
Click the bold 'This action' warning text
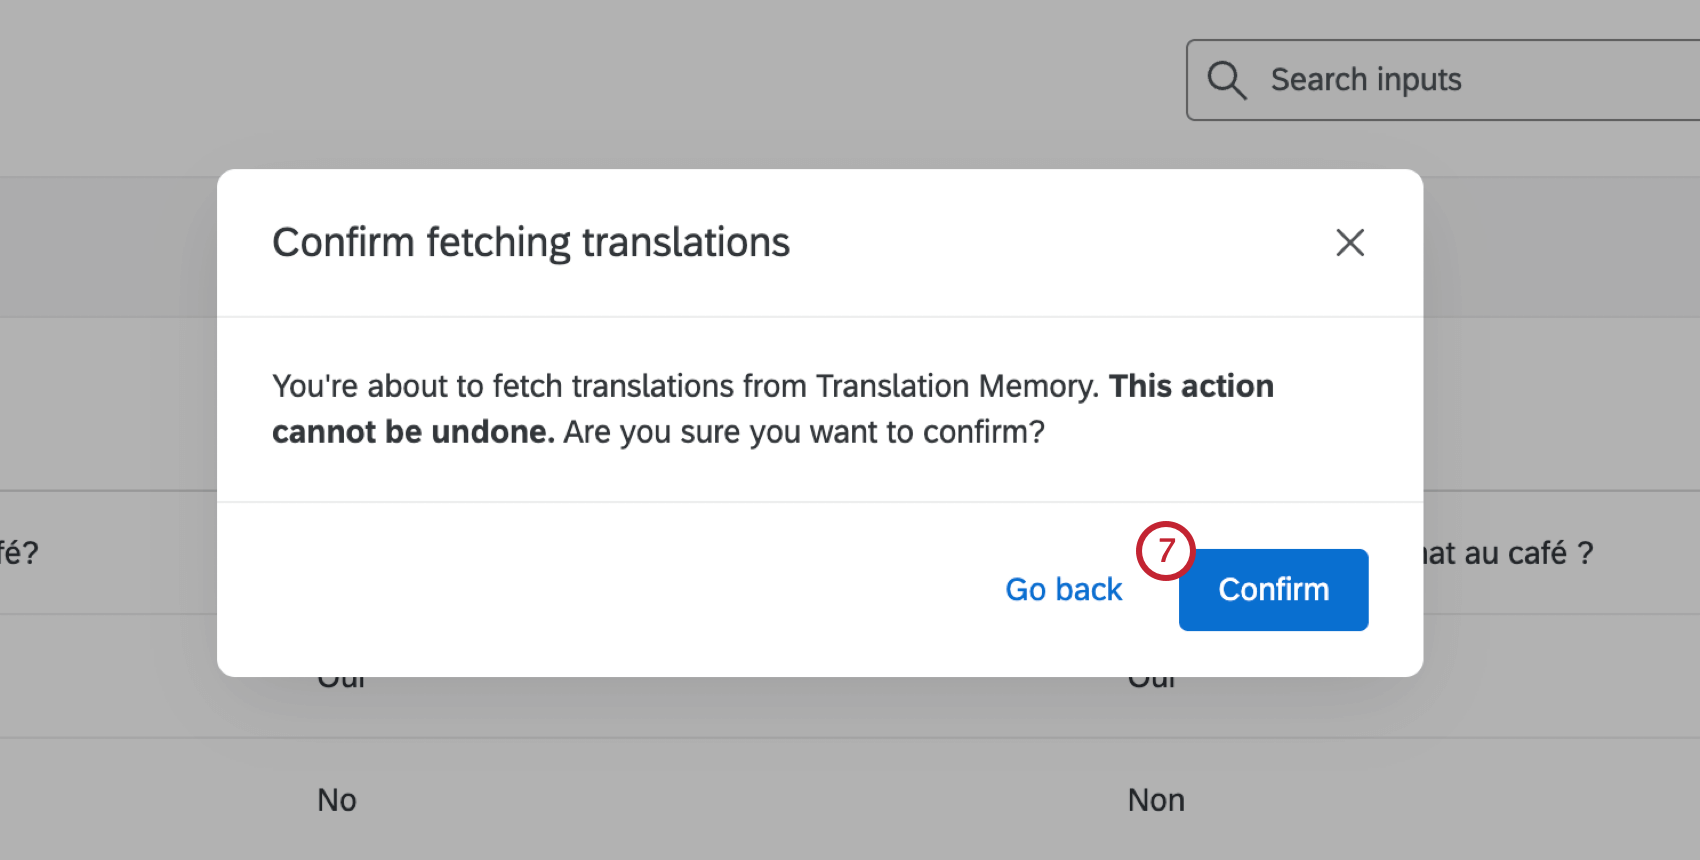coord(1191,386)
